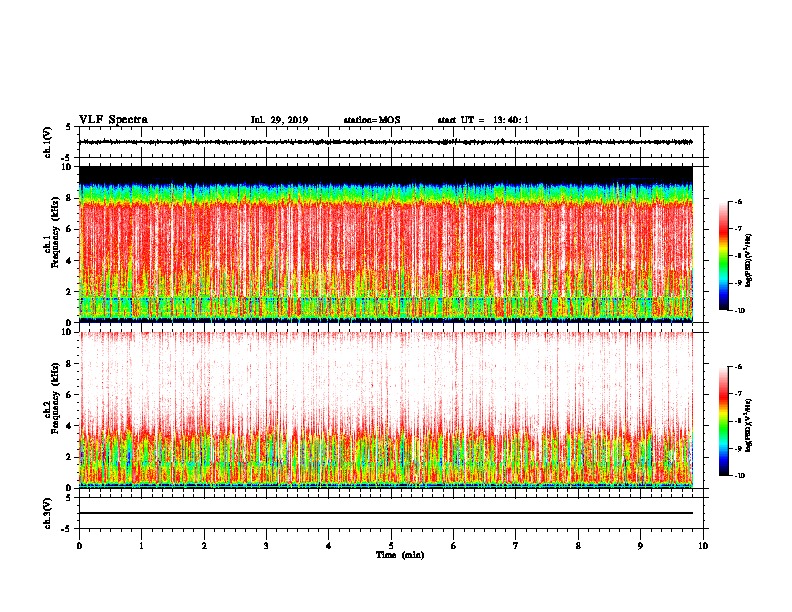Click the ch.1 spectrogram color bar
792x612 pixels.
(724, 256)
